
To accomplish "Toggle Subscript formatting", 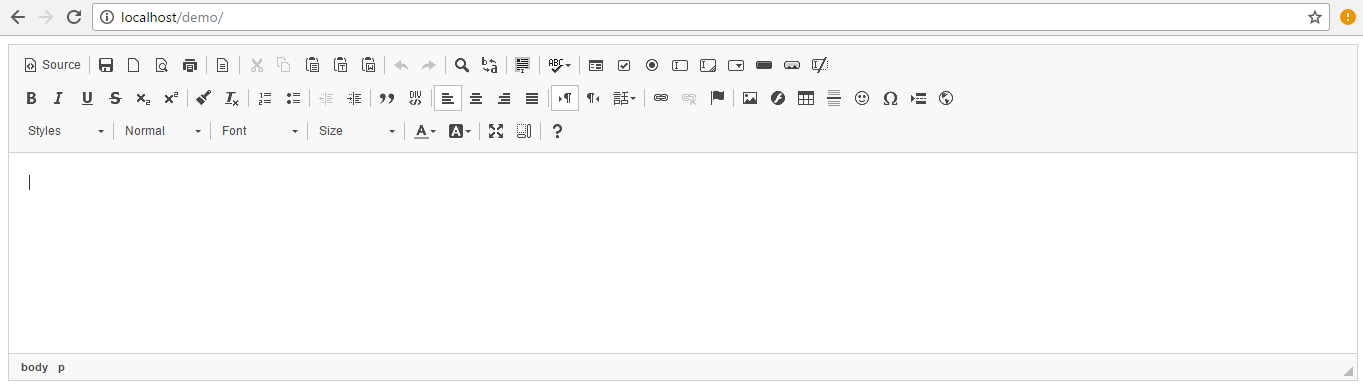I will [x=143, y=98].
